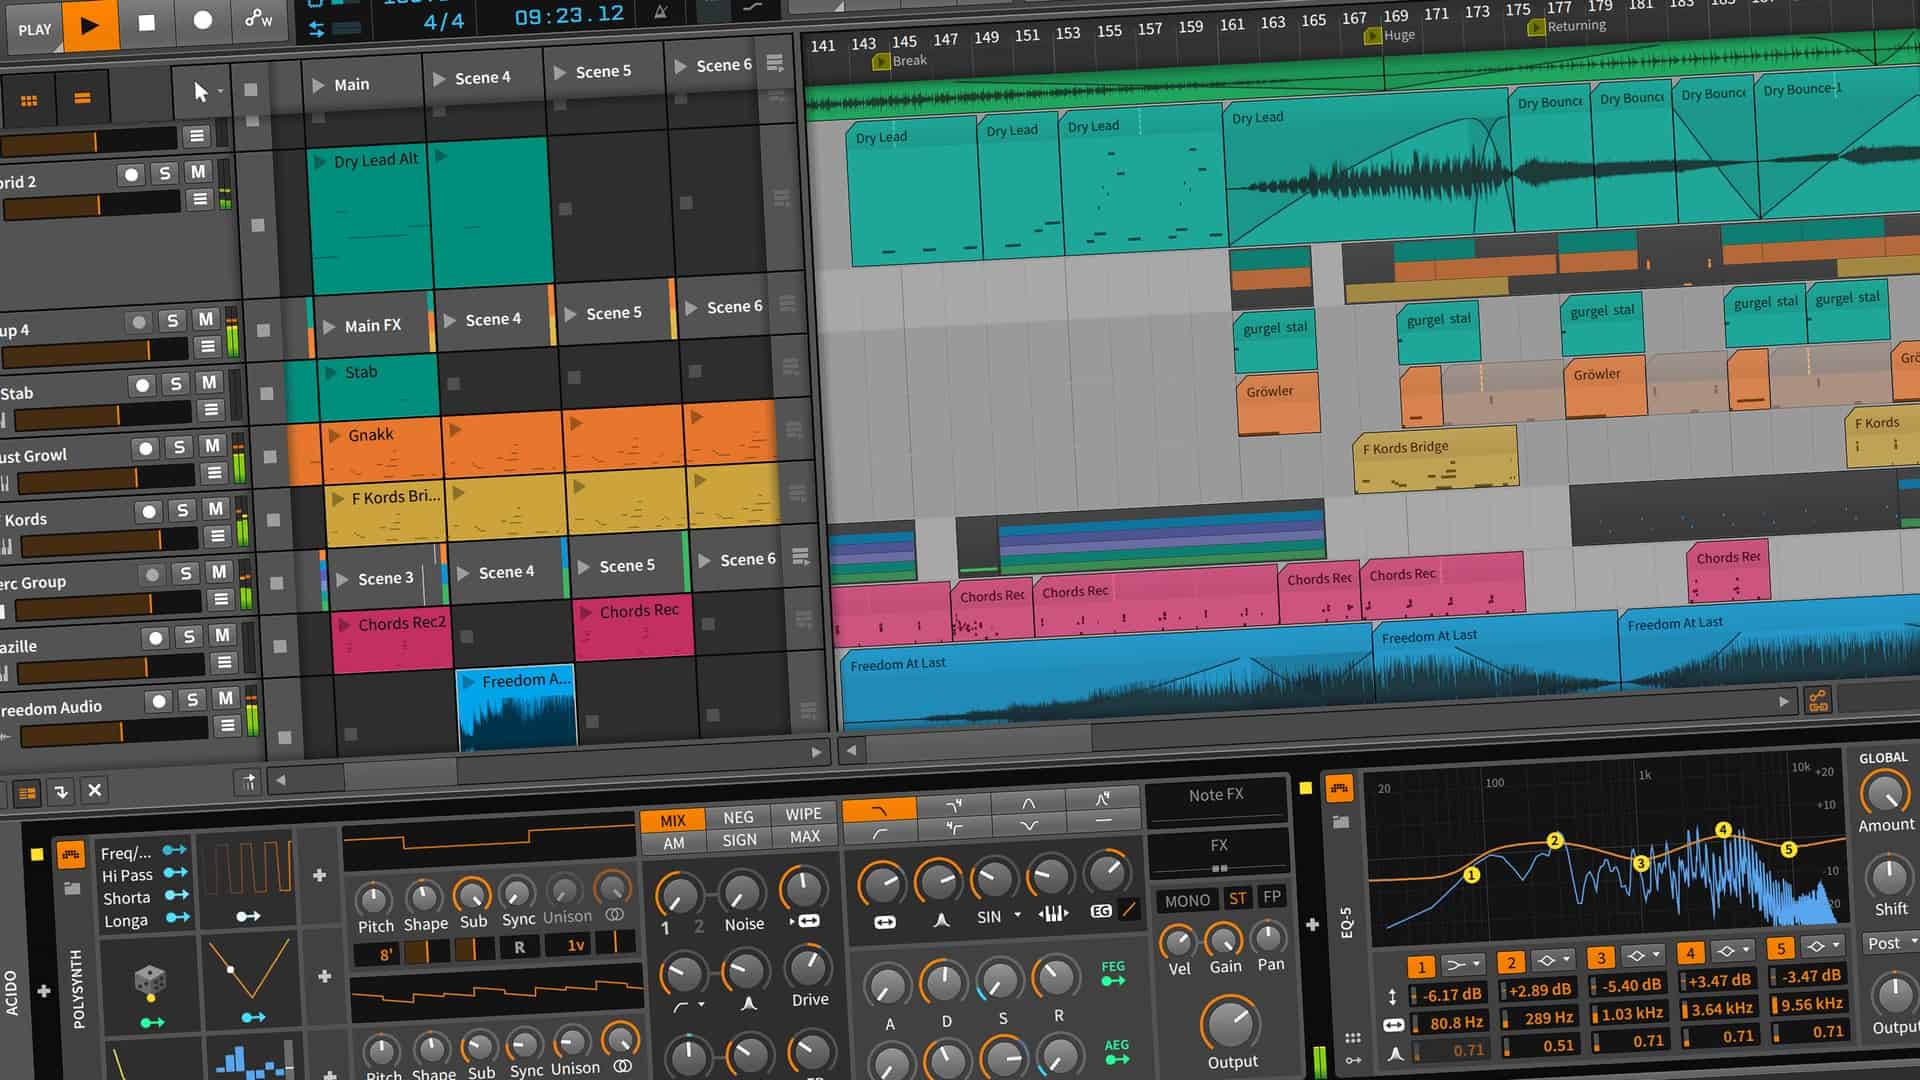The image size is (1920, 1080).
Task: Launch the Gnakk clip play arrow
Action: coord(336,435)
